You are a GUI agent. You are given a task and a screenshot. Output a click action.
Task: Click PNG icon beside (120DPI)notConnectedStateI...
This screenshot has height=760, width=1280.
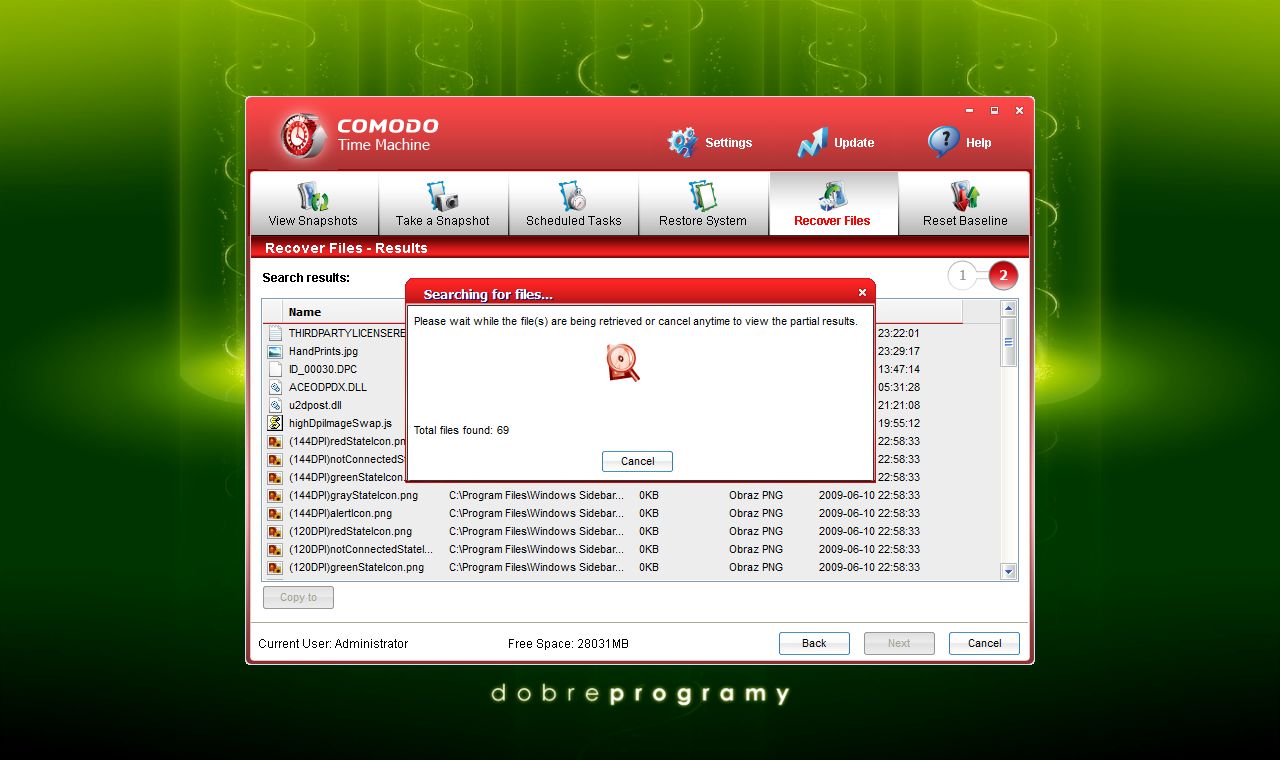coord(274,549)
